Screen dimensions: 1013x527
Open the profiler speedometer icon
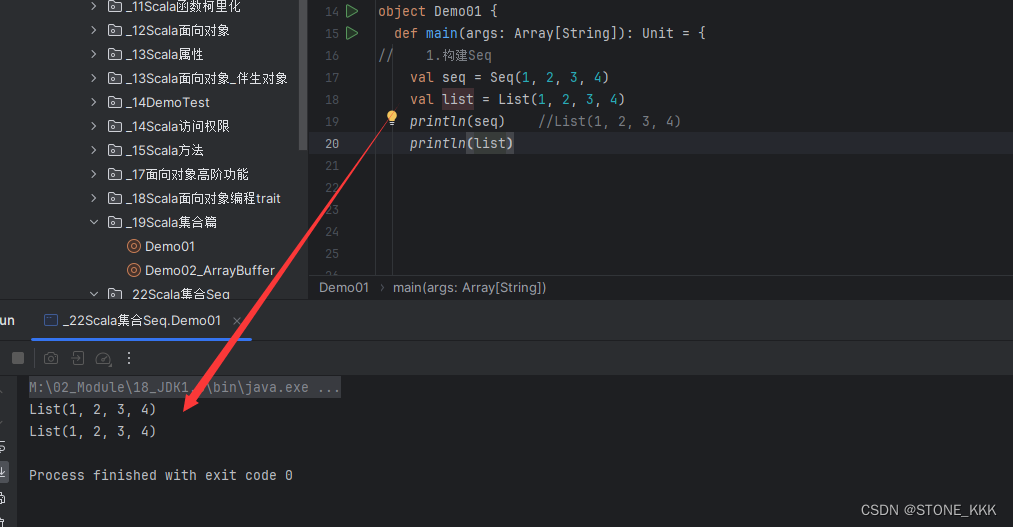click(103, 358)
